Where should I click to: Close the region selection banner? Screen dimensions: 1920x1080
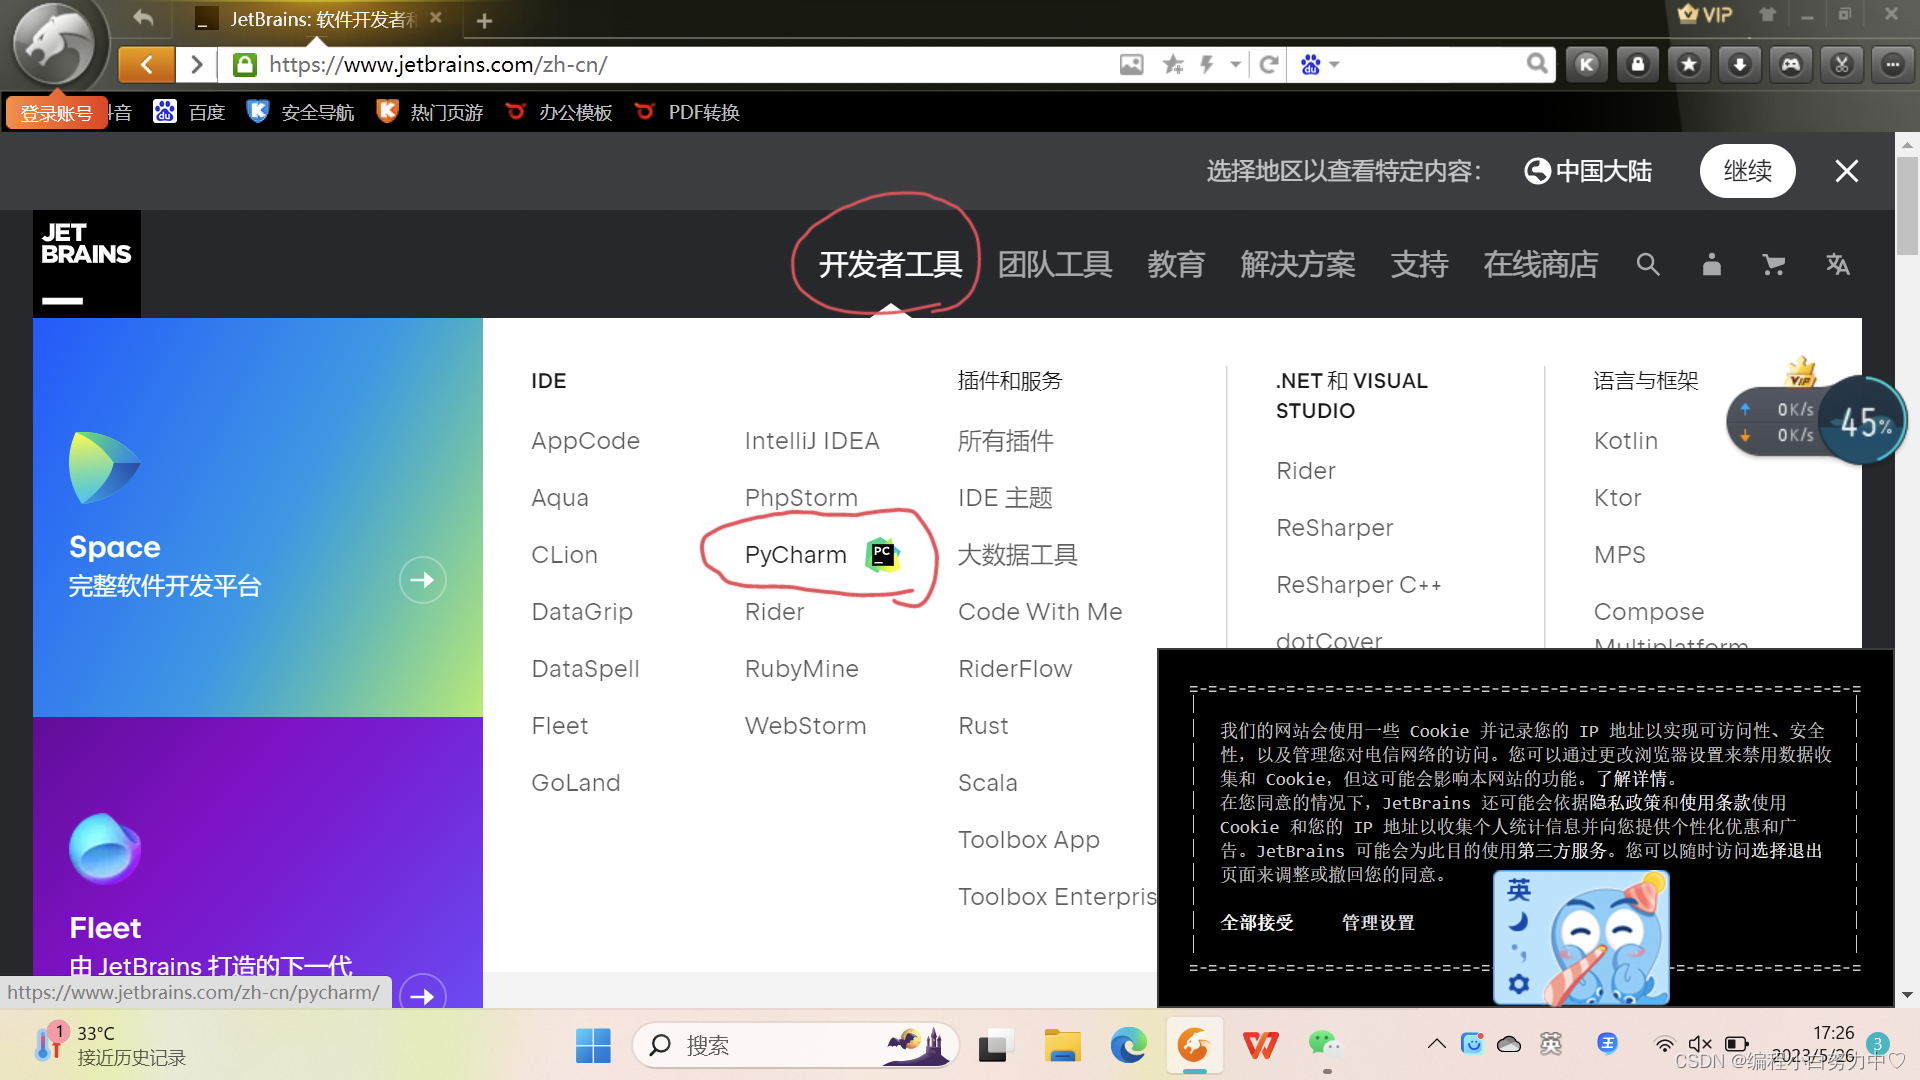click(1847, 171)
